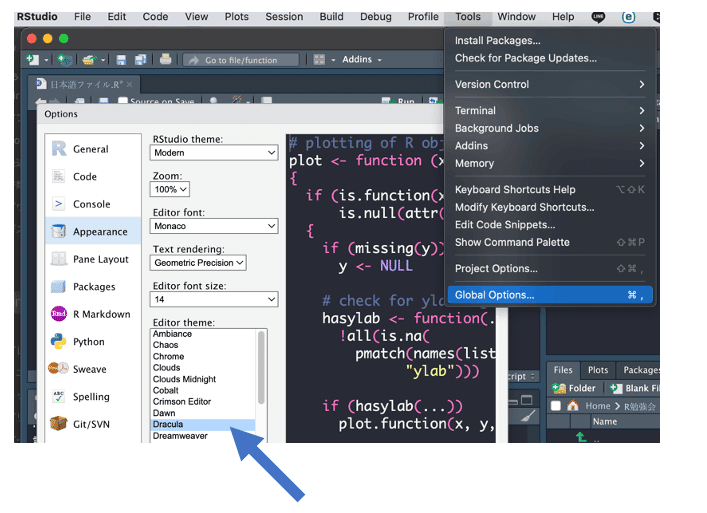Image resolution: width=707 pixels, height=513 pixels.
Task: Switch to the Plots tab
Action: click(598, 370)
